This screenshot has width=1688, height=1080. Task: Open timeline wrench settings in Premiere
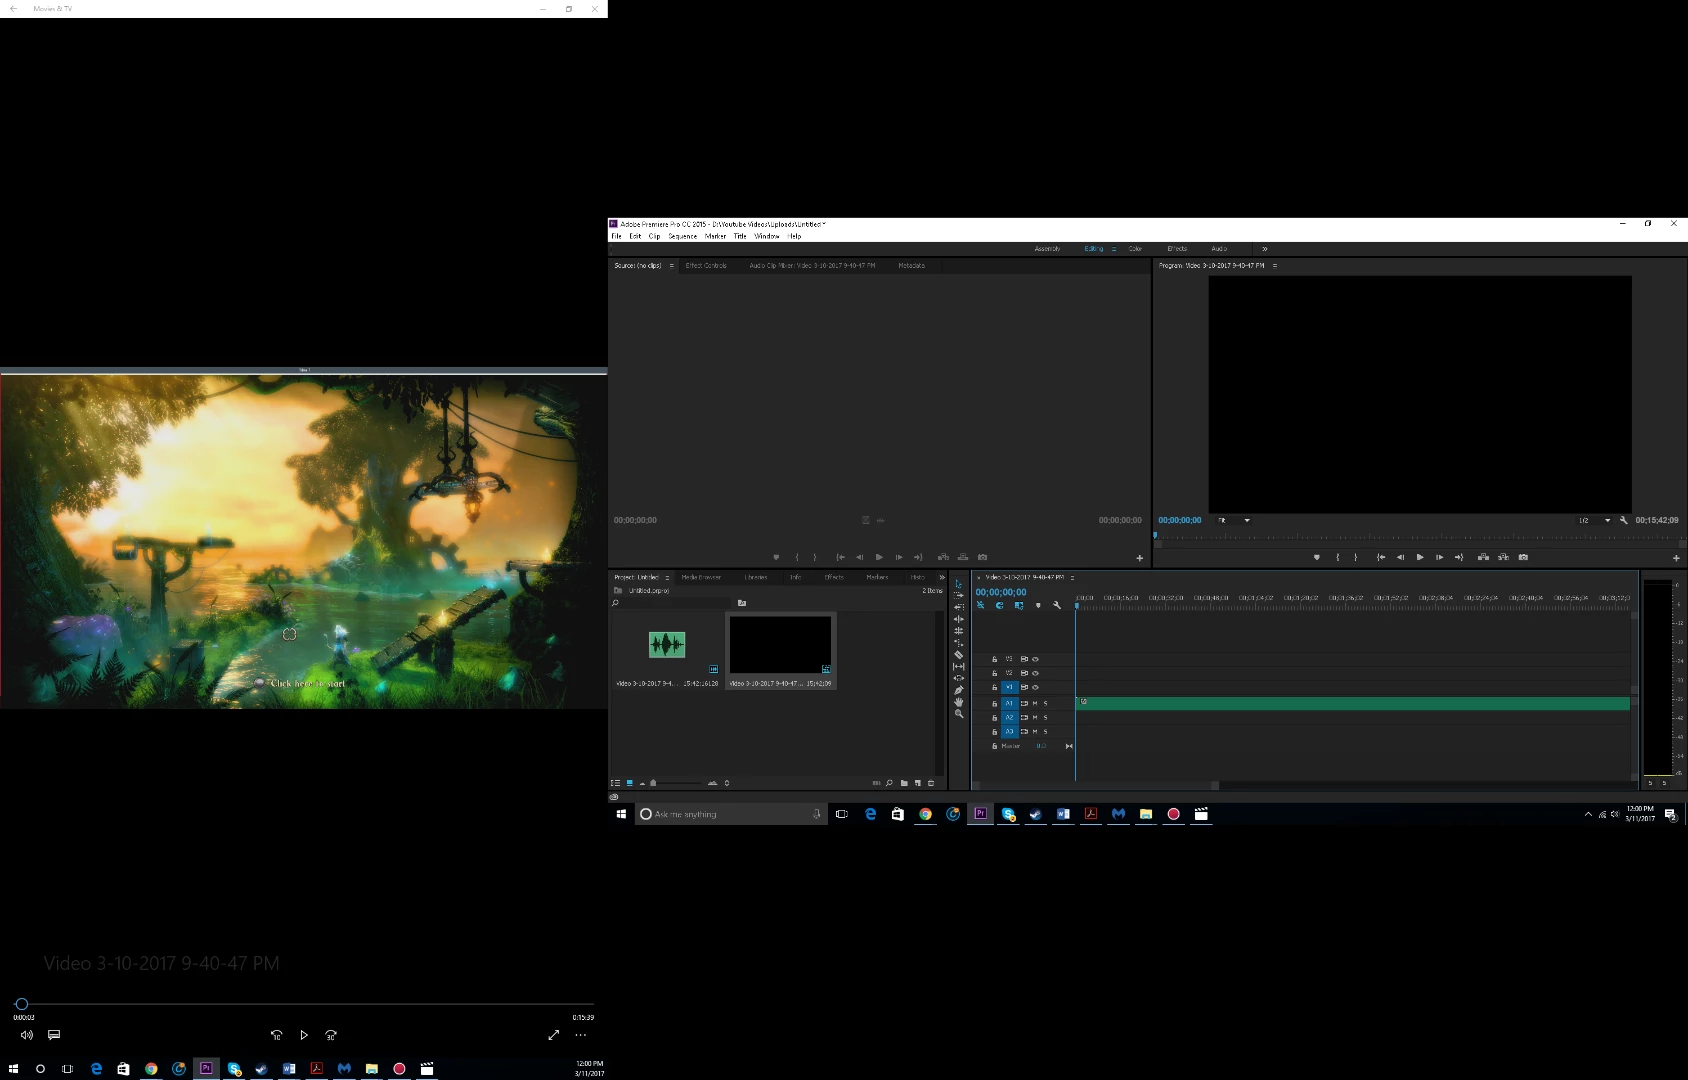tap(1057, 605)
